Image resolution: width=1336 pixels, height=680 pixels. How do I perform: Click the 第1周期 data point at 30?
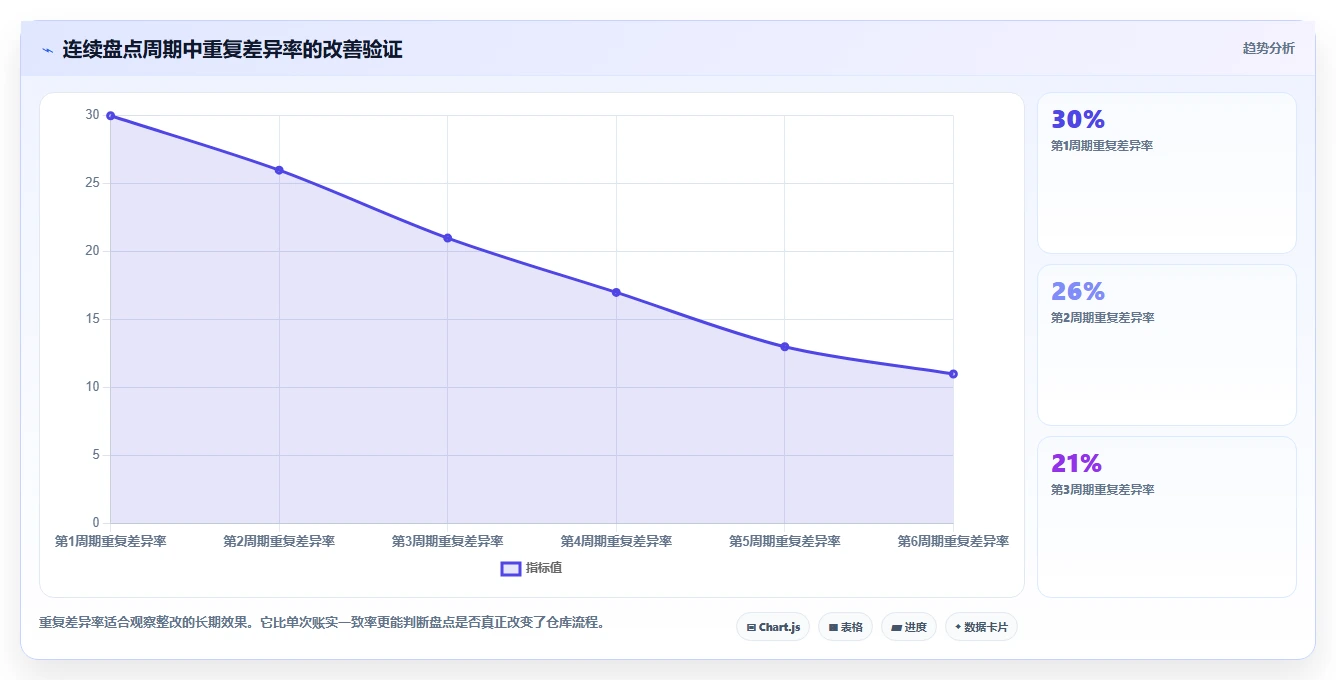click(110, 116)
